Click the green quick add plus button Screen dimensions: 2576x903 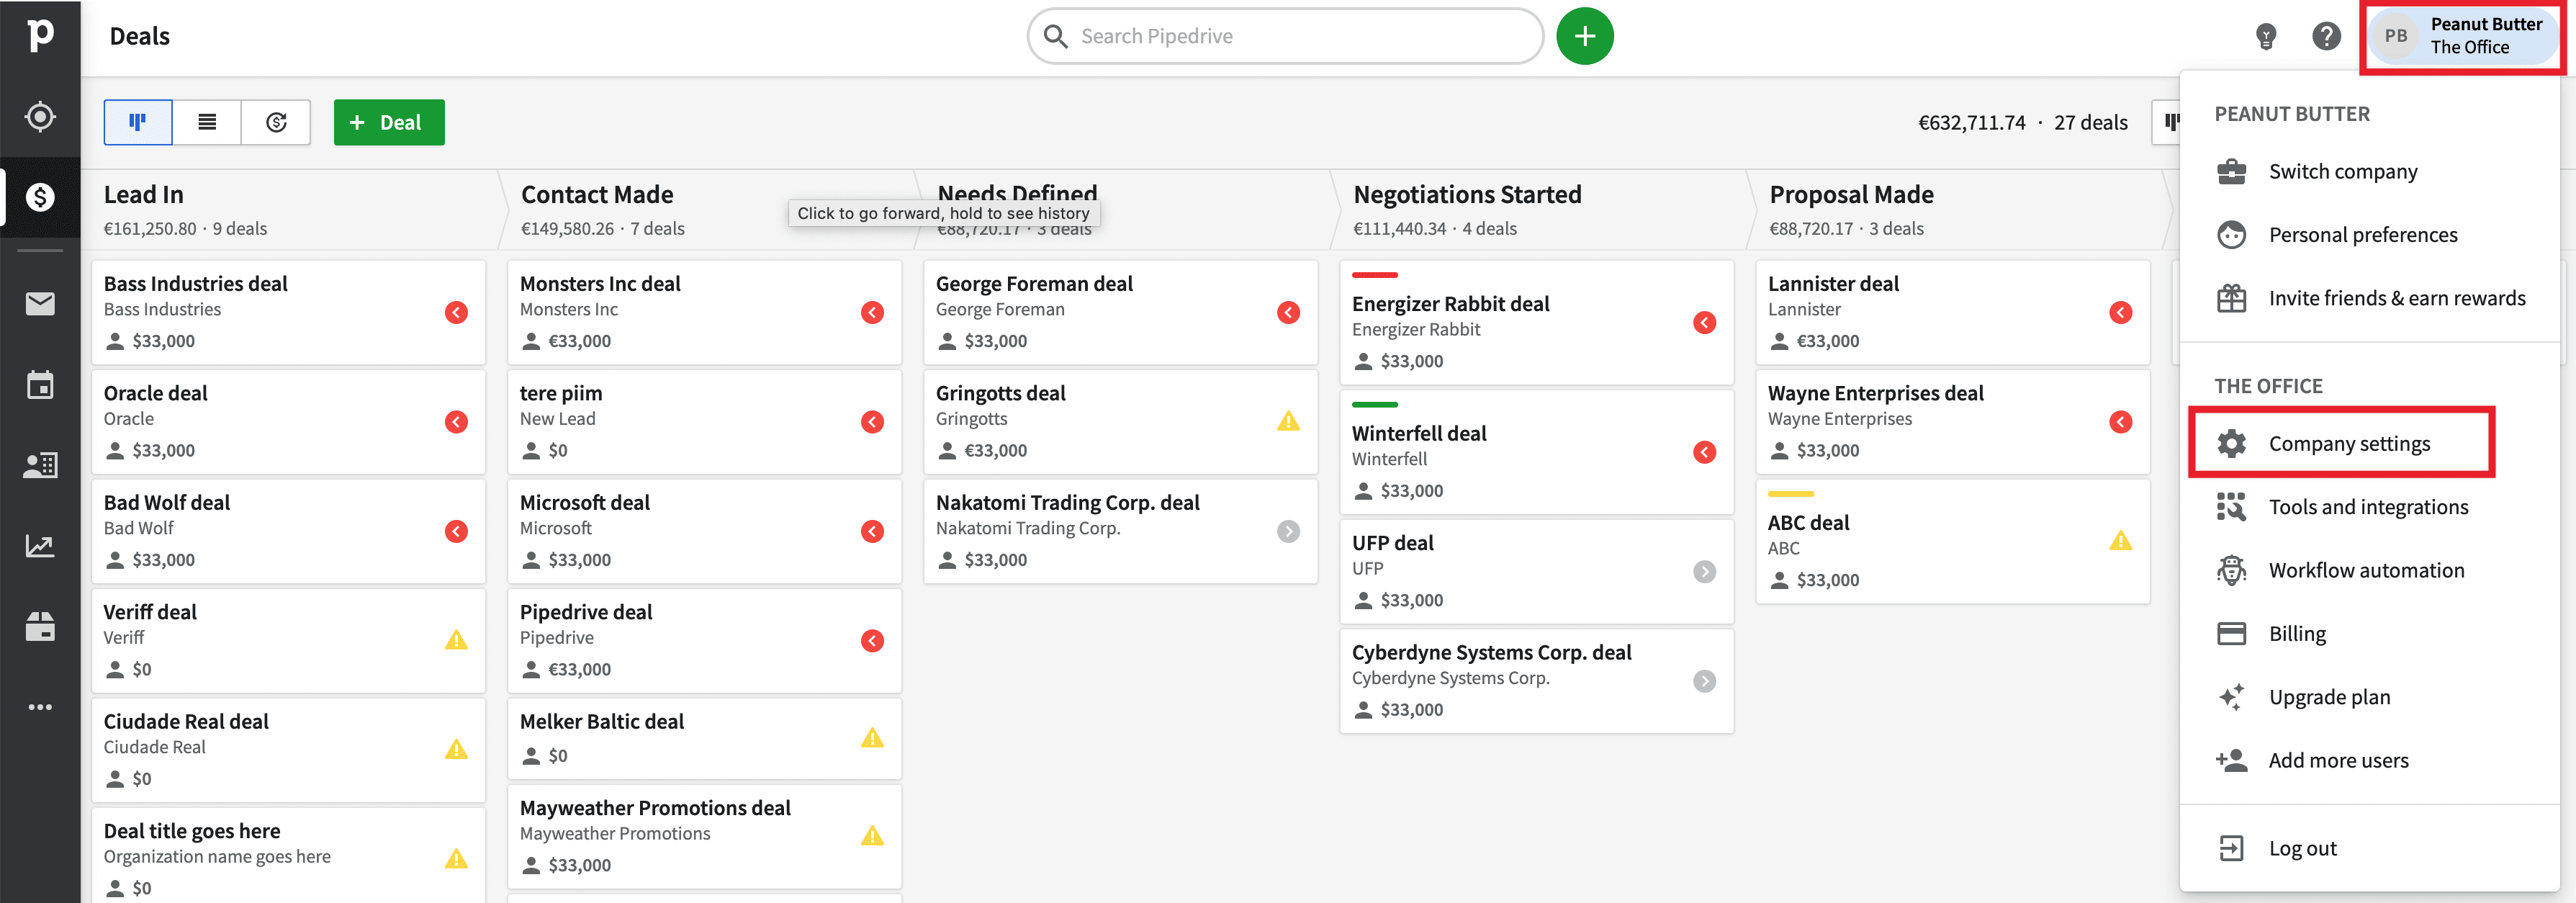pyautogui.click(x=1584, y=37)
